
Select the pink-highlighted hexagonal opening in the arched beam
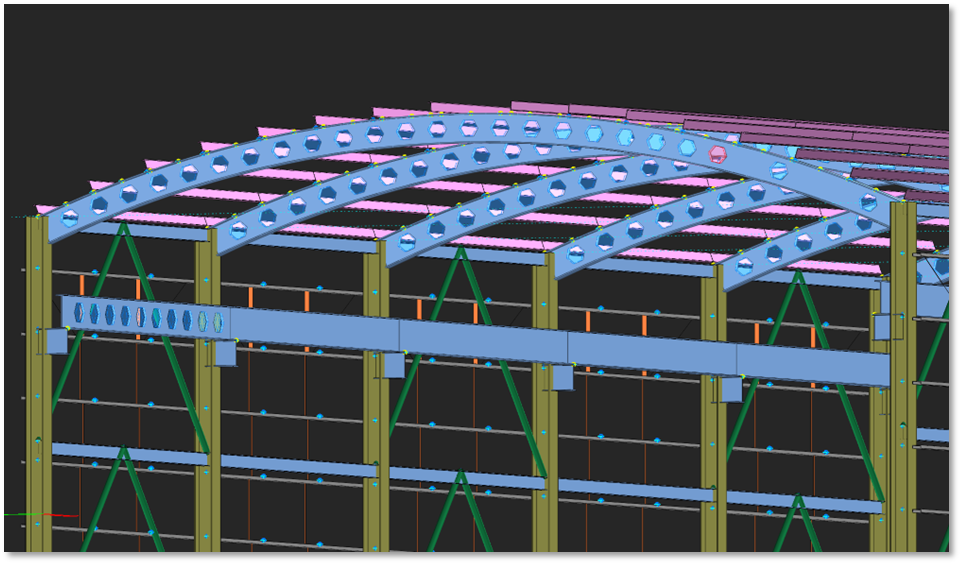(717, 154)
